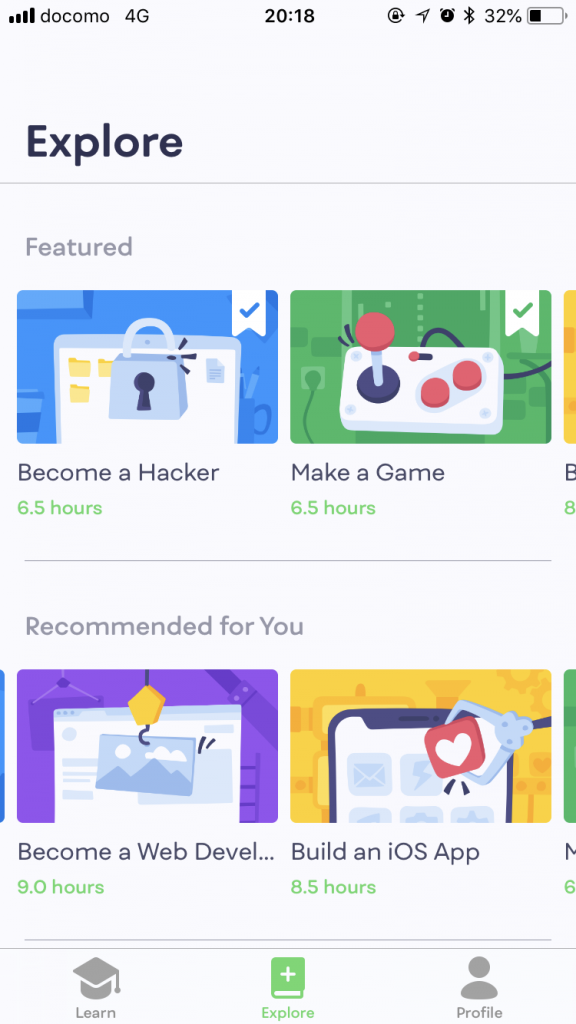Switch to the Profile tab label
The height and width of the screenshot is (1024, 576).
[479, 1012]
